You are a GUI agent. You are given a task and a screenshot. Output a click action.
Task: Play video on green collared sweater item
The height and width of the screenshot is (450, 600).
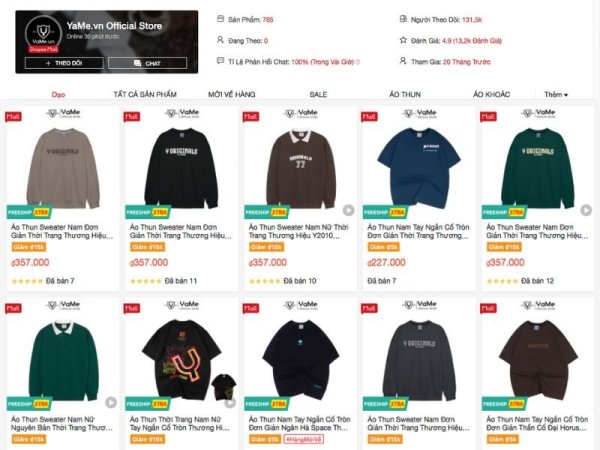(111, 403)
